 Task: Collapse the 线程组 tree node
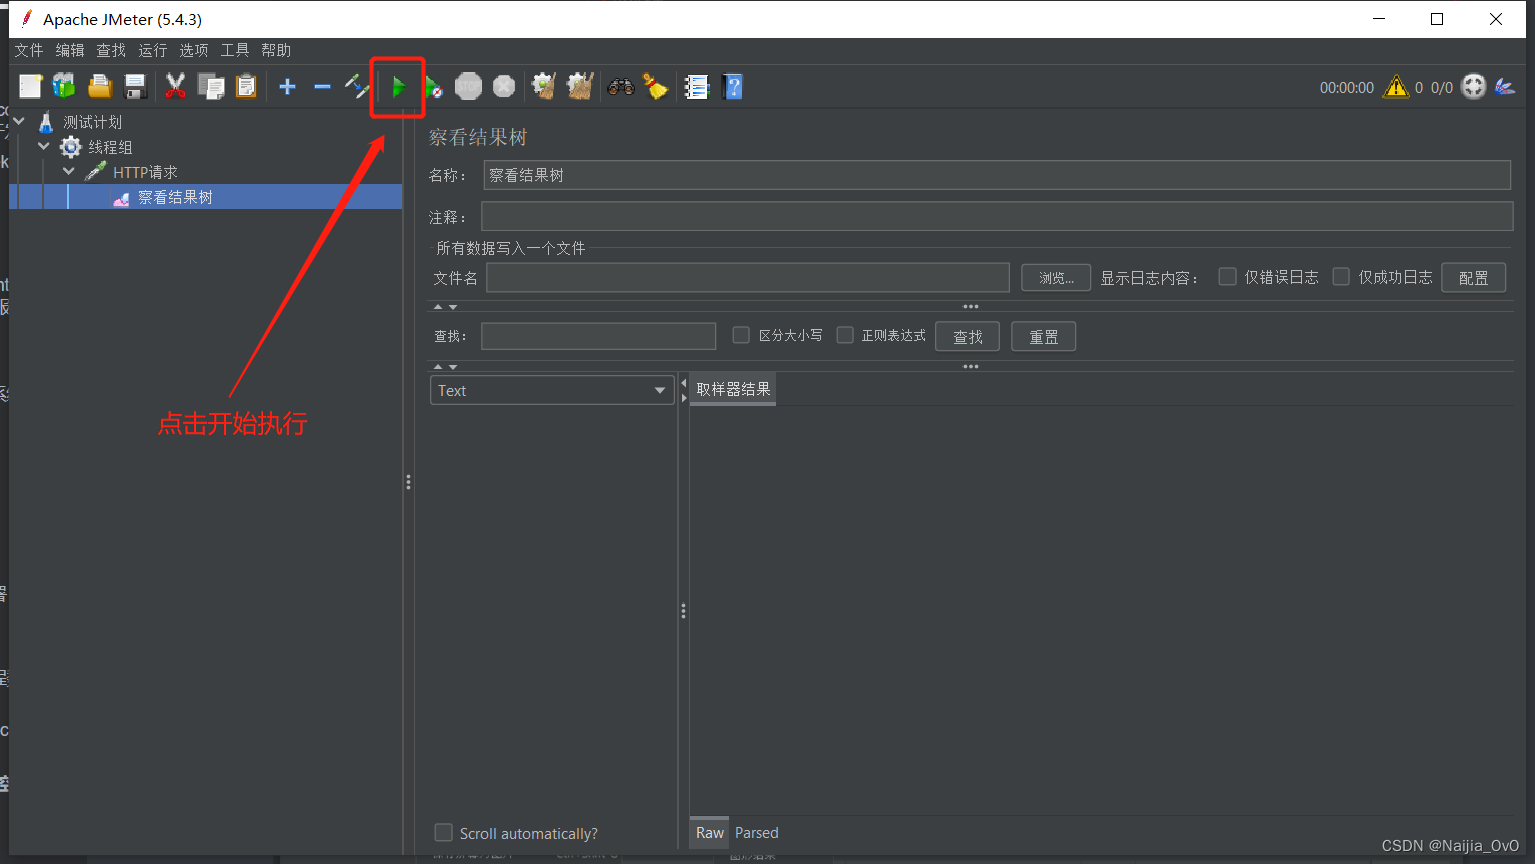44,146
